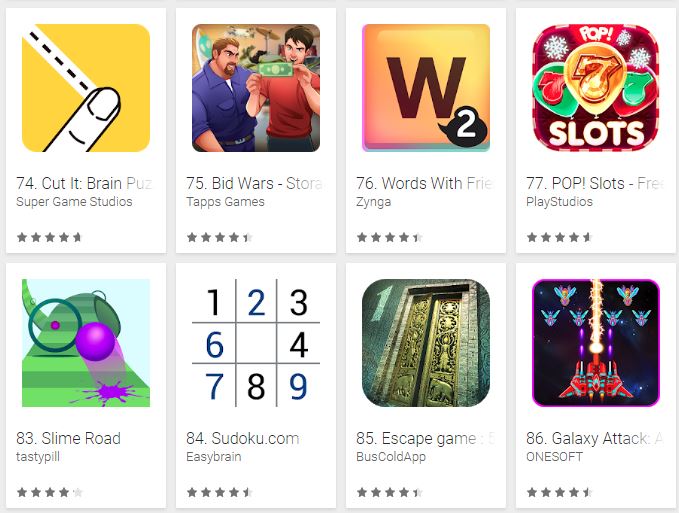
Task: Visit the Tapps Games developer page
Action: click(225, 202)
